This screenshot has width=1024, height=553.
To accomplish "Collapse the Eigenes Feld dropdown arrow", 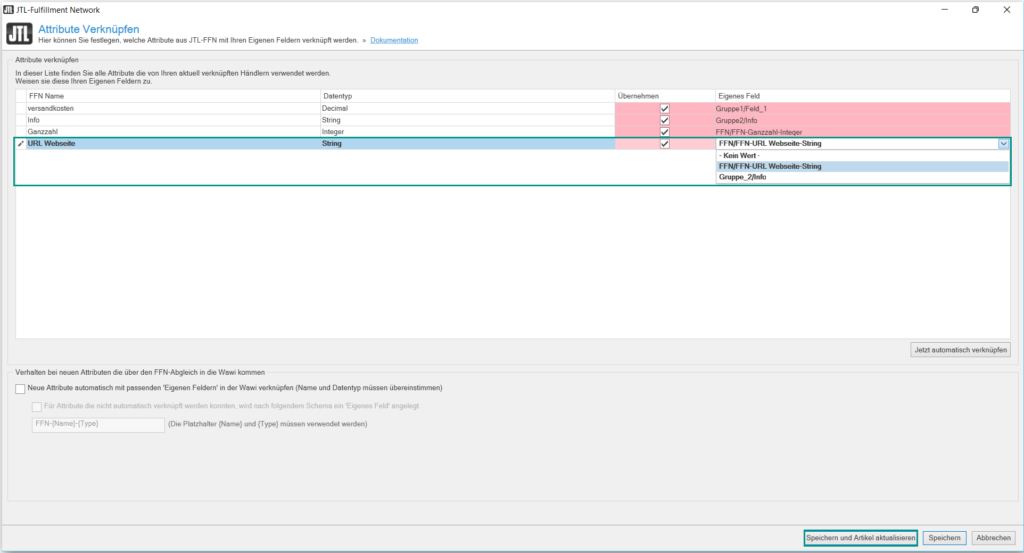I will 1003,144.
